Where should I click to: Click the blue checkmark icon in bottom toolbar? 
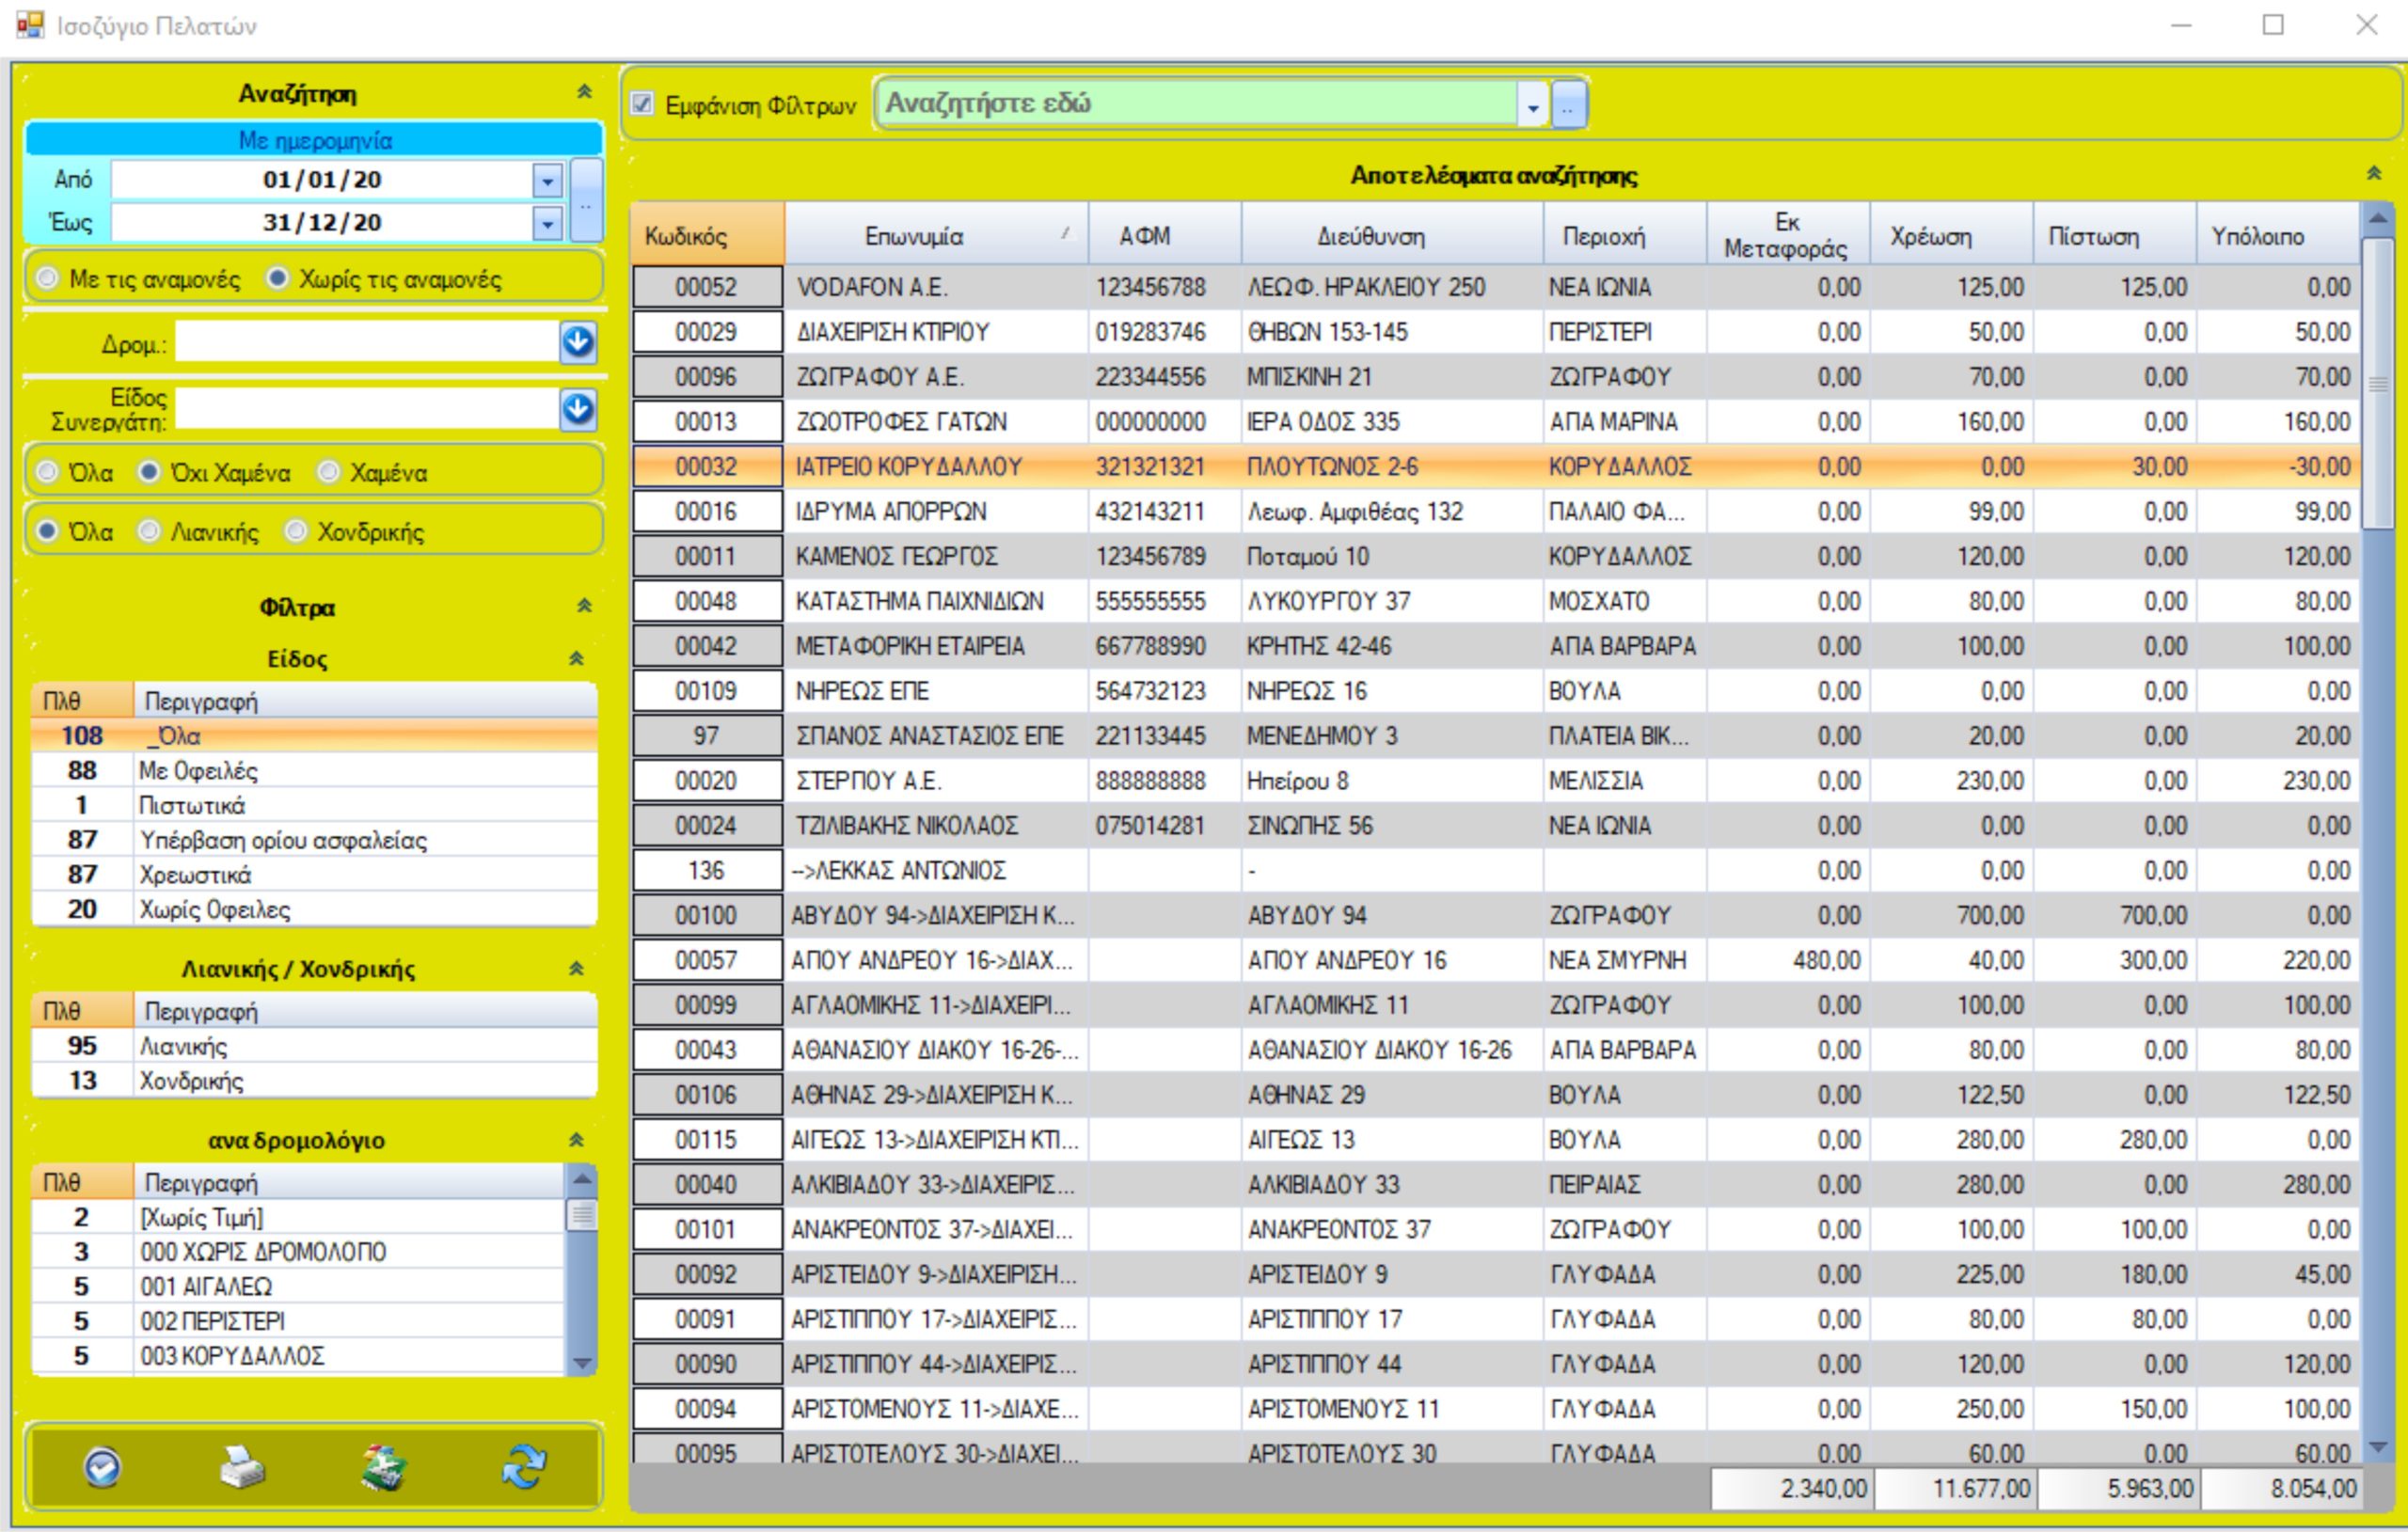tap(102, 1467)
